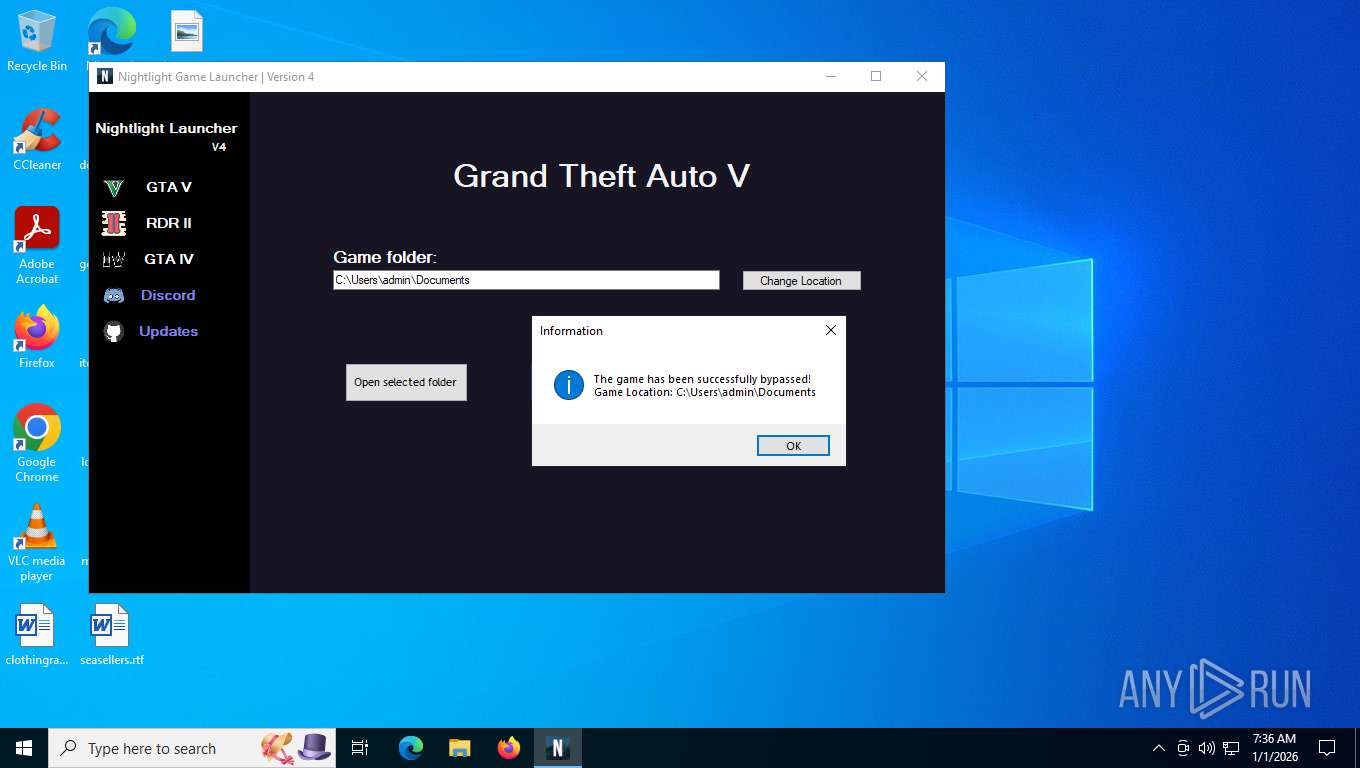
Task: Click the Nightlight Launcher sidebar title
Action: pos(166,128)
